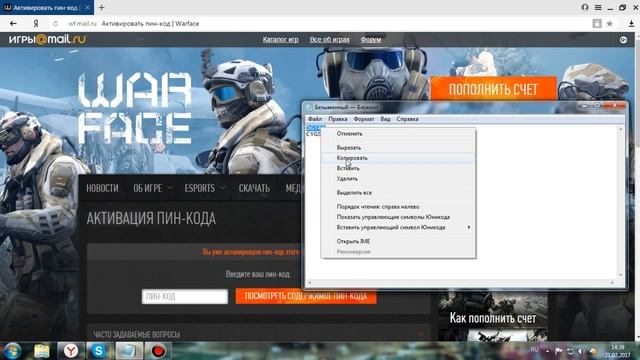Open Skype from the taskbar

(98, 351)
